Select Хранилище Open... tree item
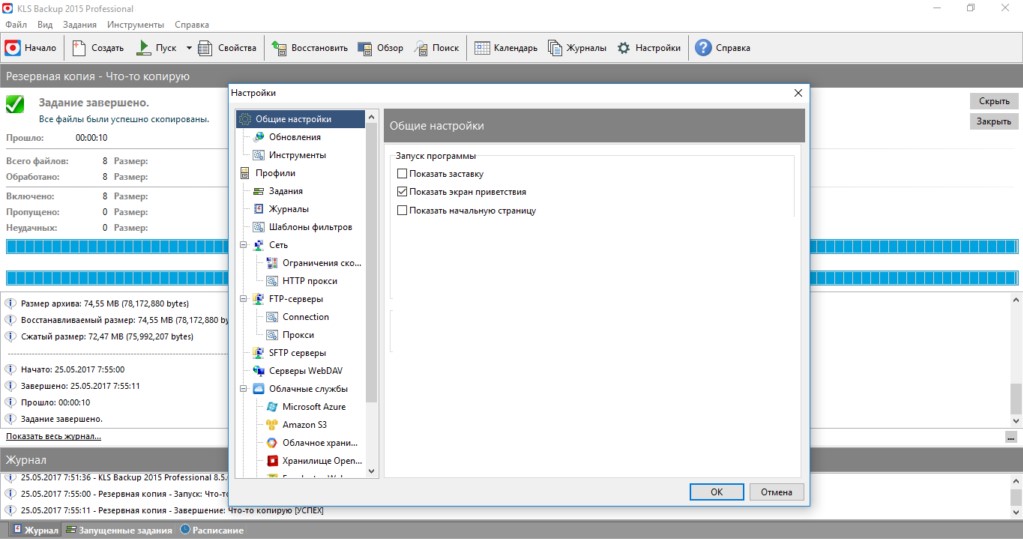 (x=322, y=461)
